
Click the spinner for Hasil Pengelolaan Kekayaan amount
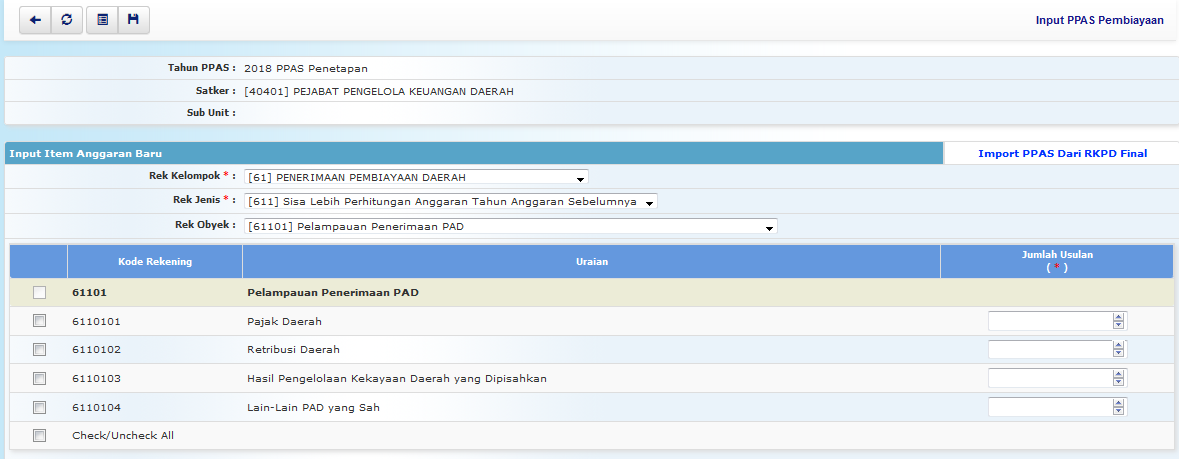pos(1119,379)
